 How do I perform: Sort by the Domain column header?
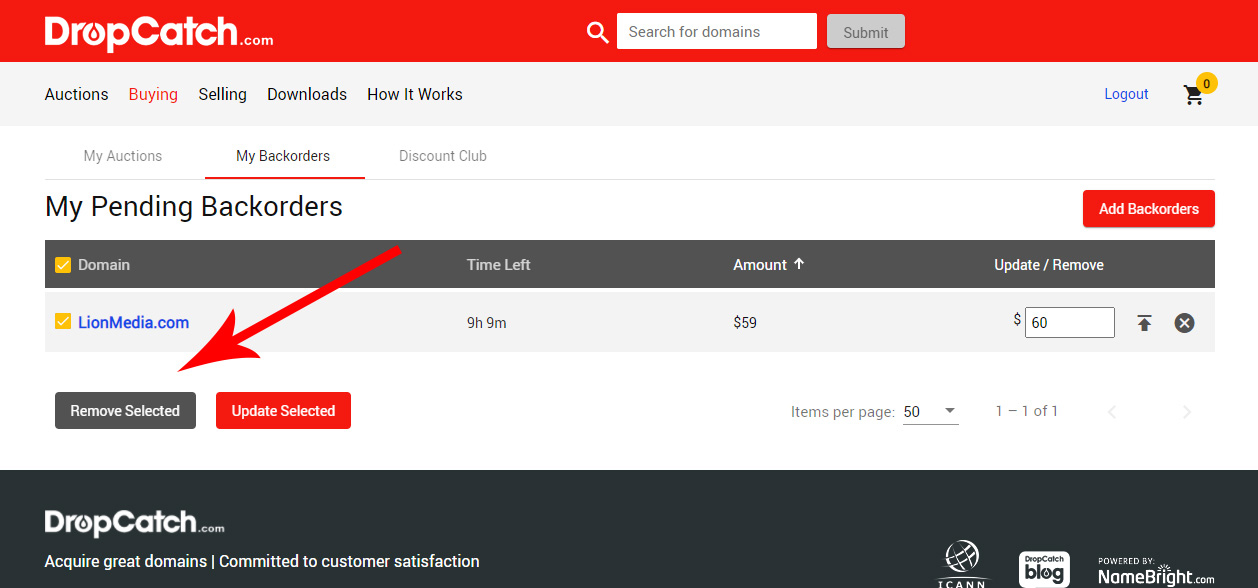pos(104,265)
